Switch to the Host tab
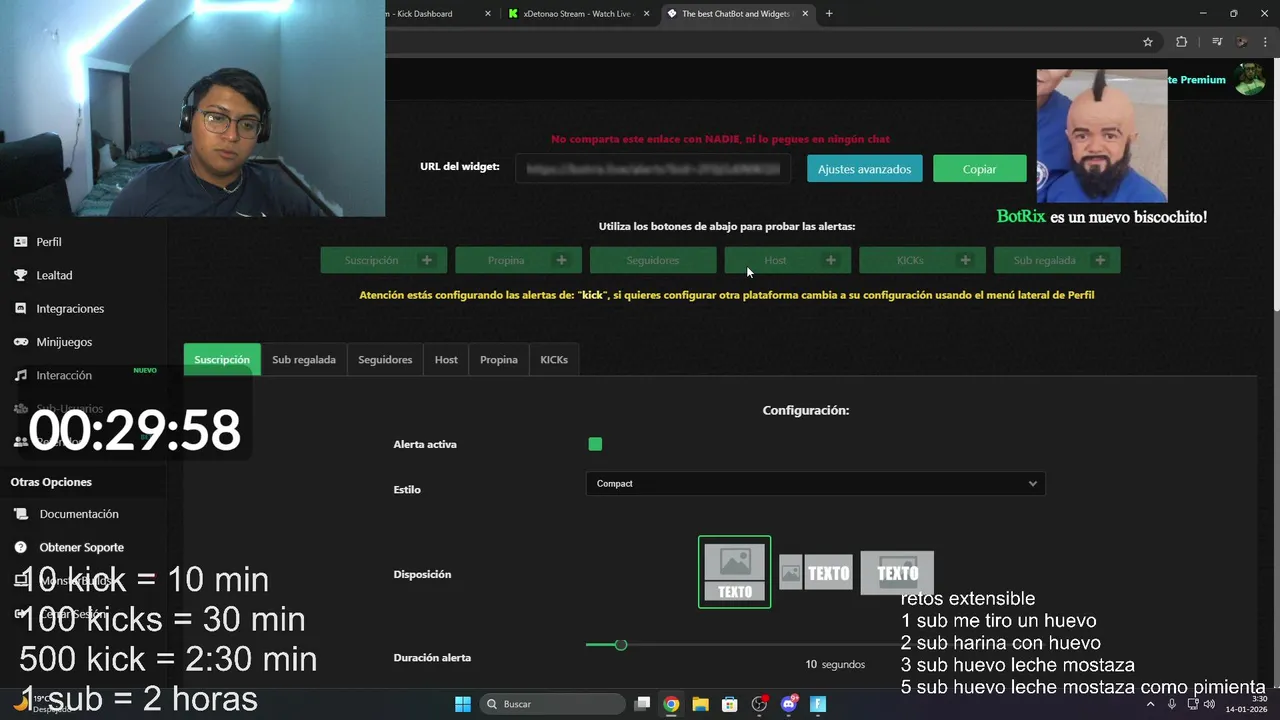Viewport: 1280px width, 720px height. tap(446, 360)
